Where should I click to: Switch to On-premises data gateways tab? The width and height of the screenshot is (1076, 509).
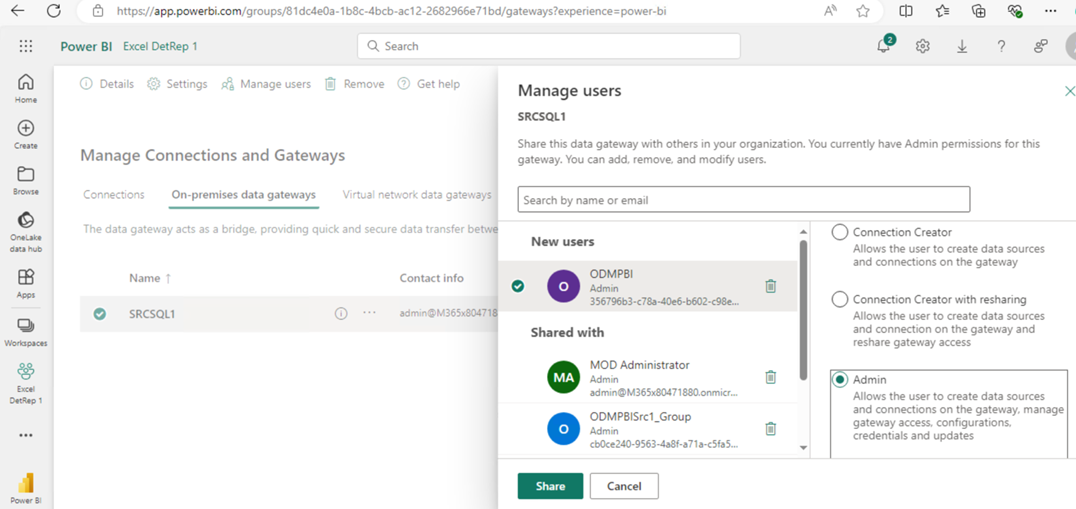(244, 195)
